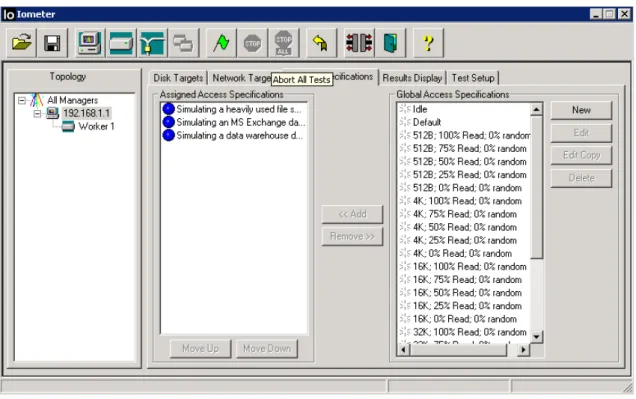The height and width of the screenshot is (399, 636).
Task: Save configuration with the floppy disk icon
Action: [x=52, y=43]
